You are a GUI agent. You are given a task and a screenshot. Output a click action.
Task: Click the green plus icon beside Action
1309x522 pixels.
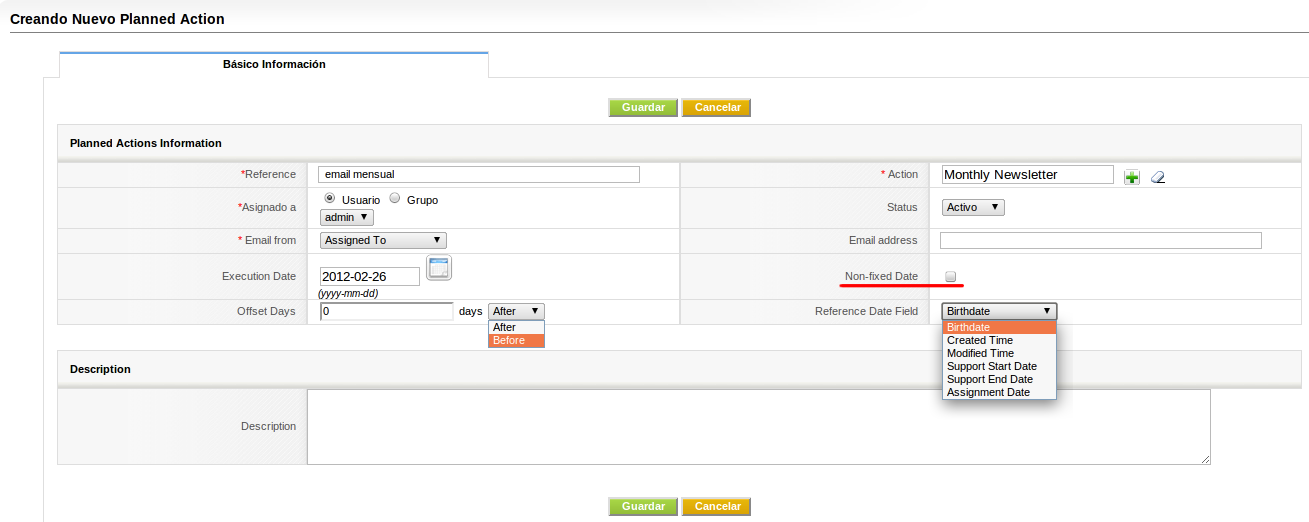click(1132, 177)
